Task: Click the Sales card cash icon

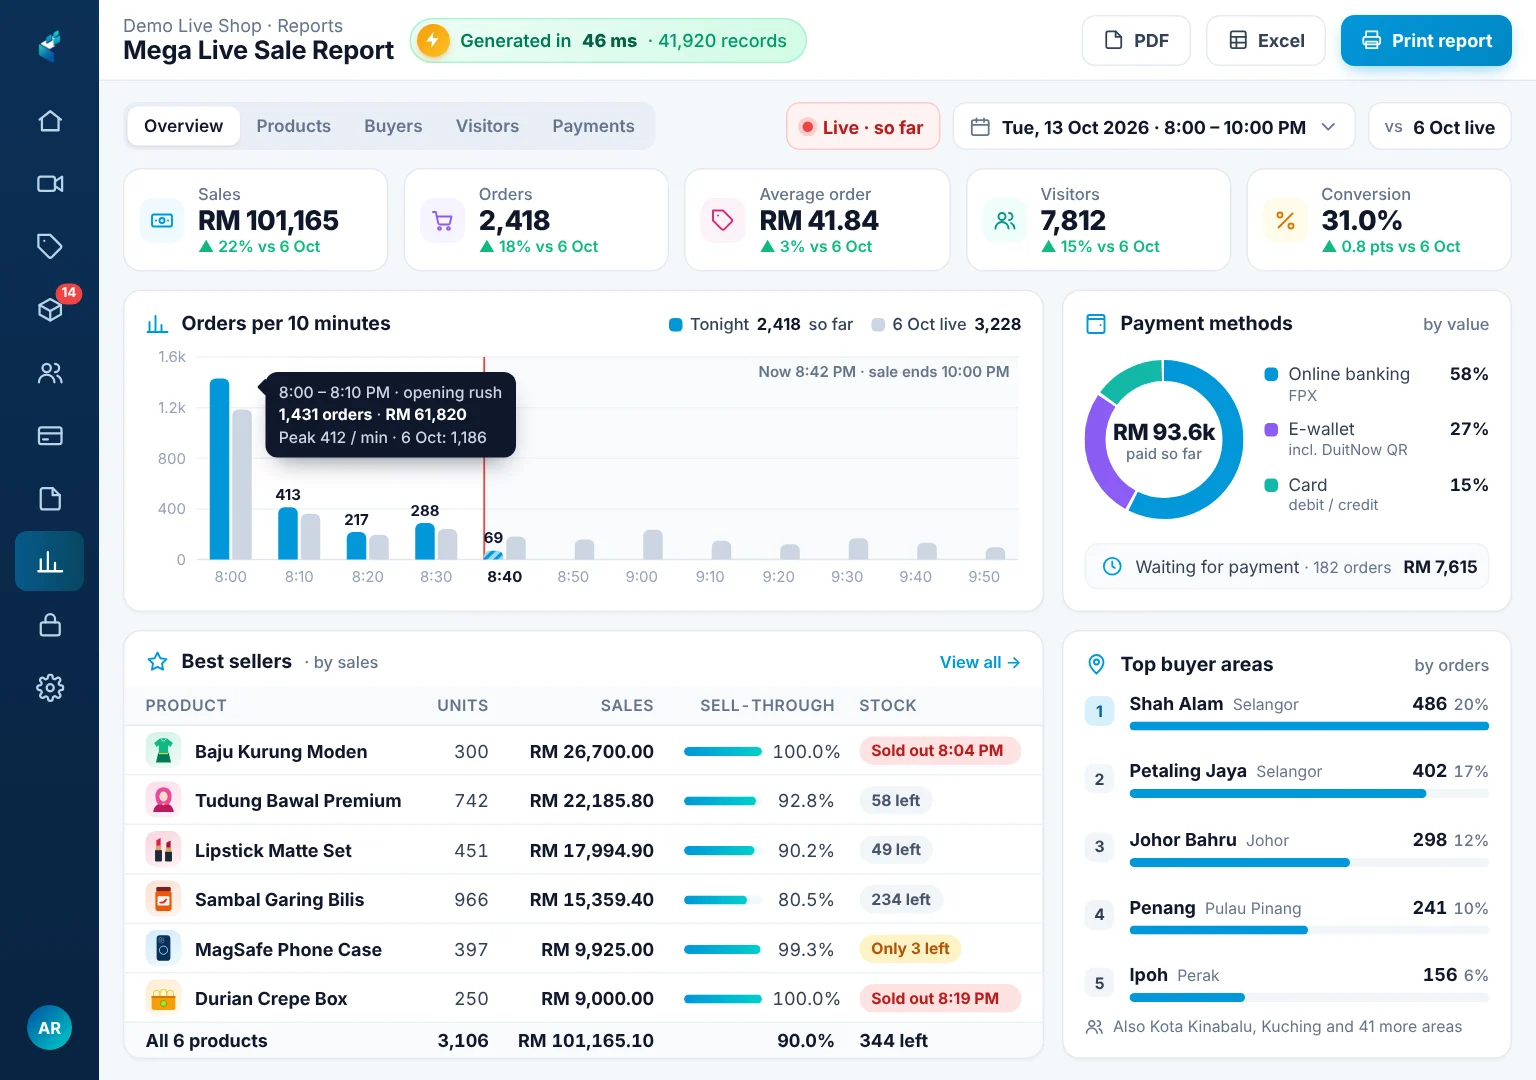Action: 162,220
